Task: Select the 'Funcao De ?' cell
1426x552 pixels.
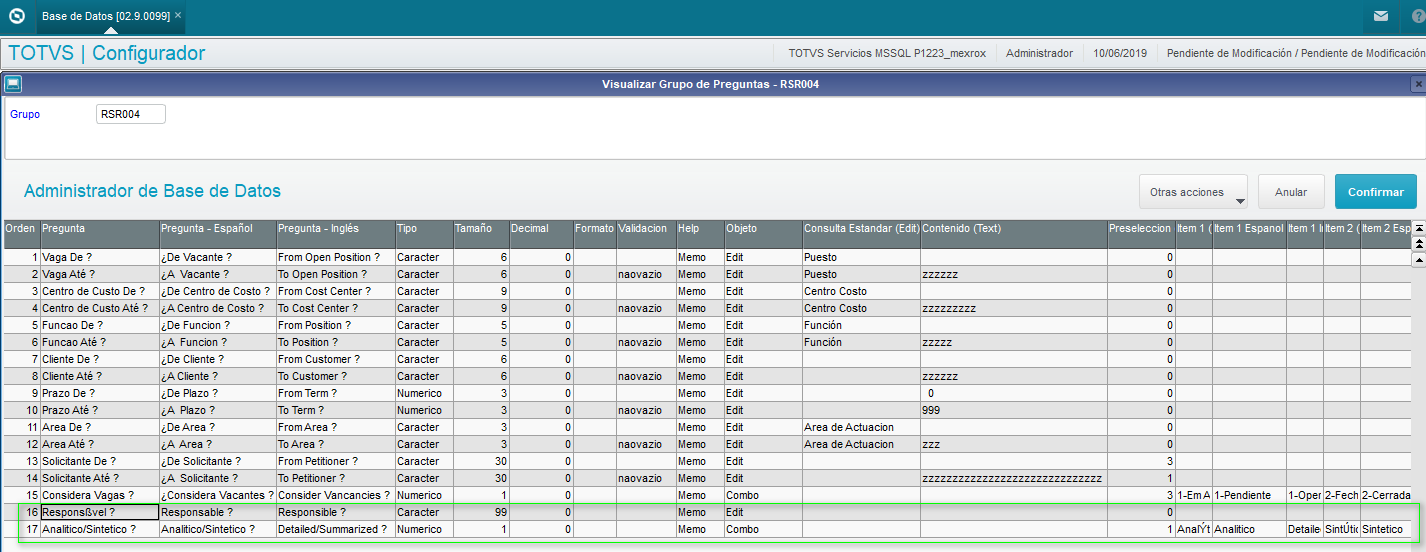Action: (x=99, y=325)
